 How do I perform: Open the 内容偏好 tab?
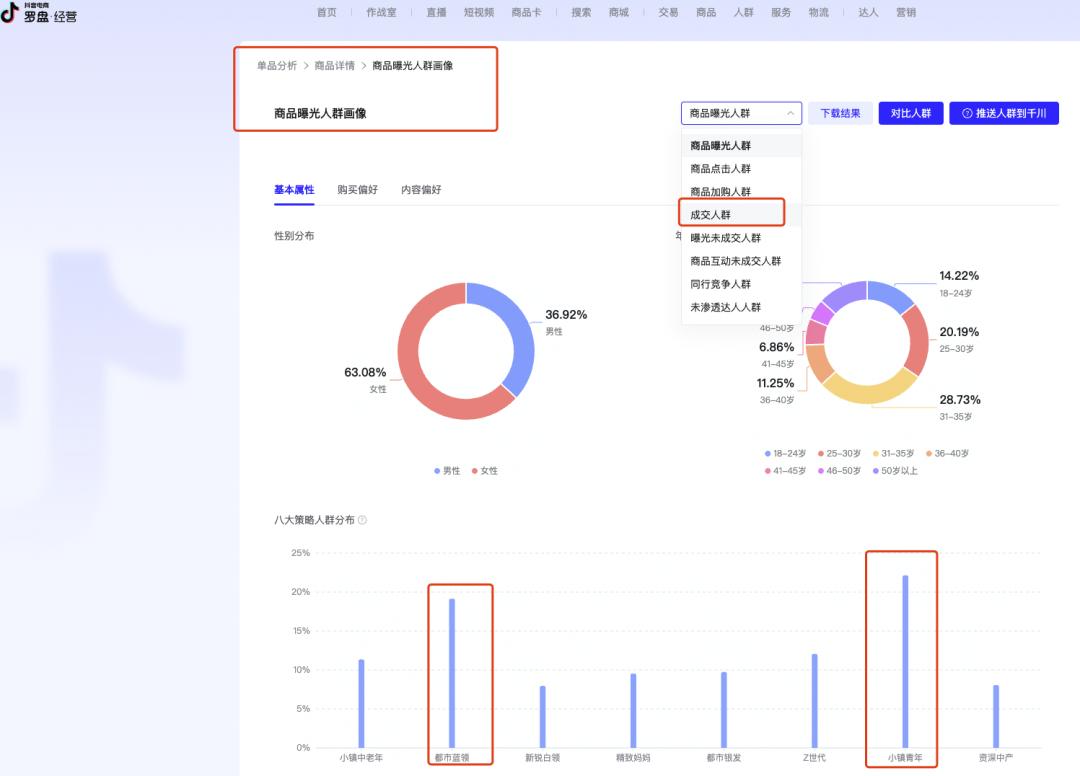point(421,190)
